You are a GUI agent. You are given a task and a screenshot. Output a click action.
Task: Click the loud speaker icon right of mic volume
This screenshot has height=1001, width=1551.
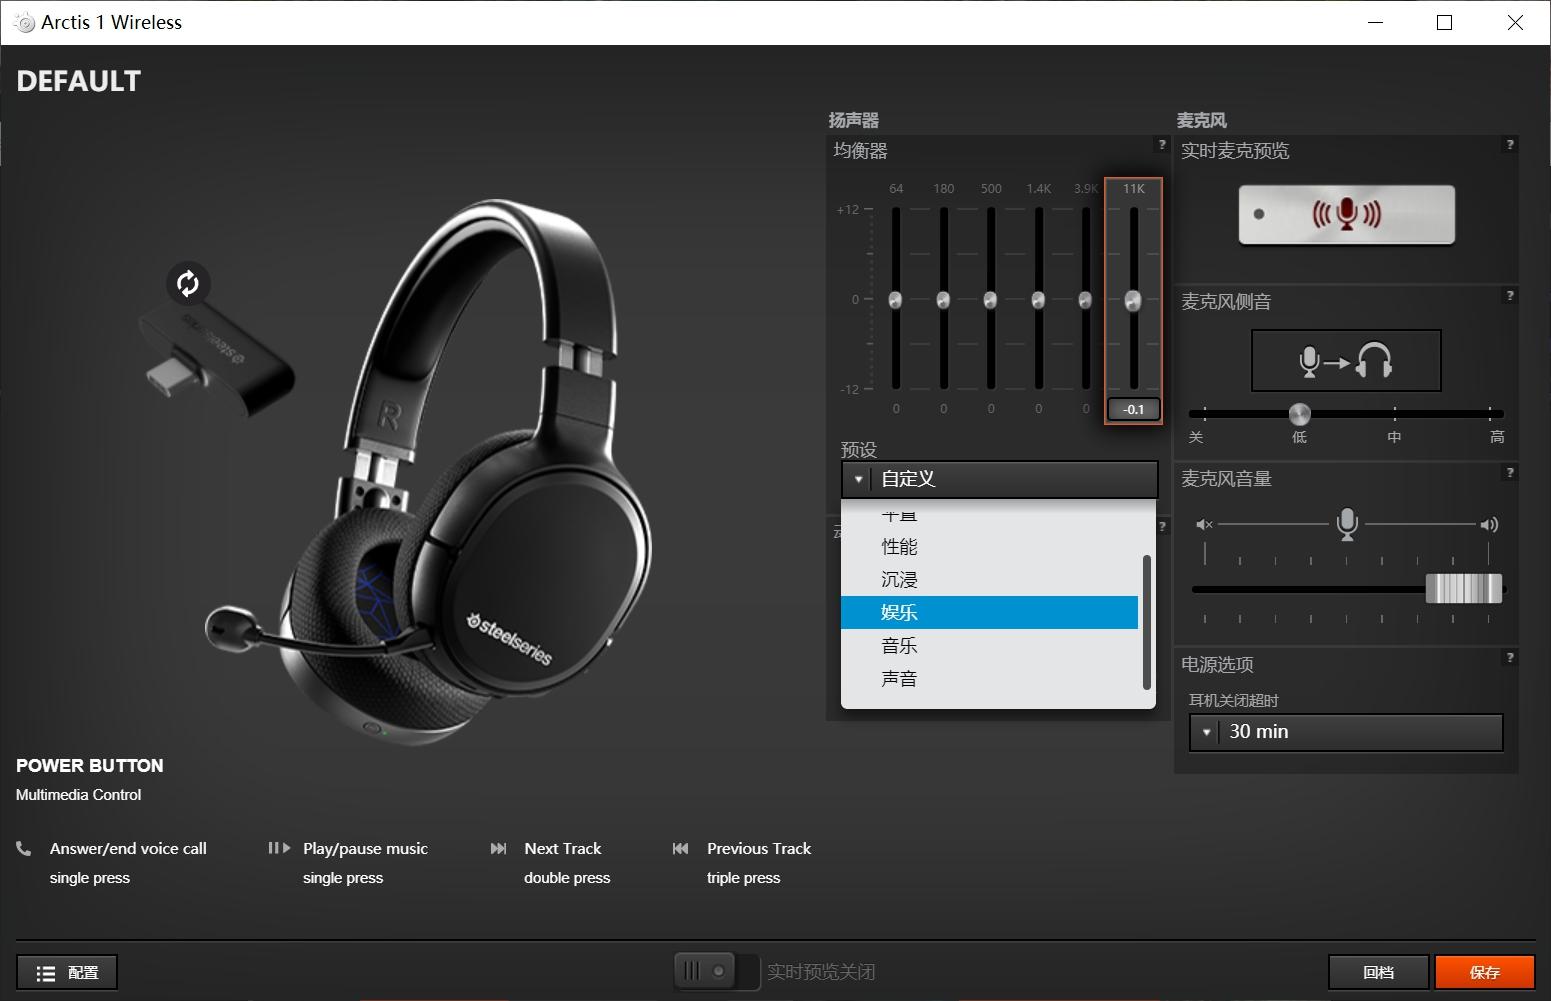tap(1489, 523)
